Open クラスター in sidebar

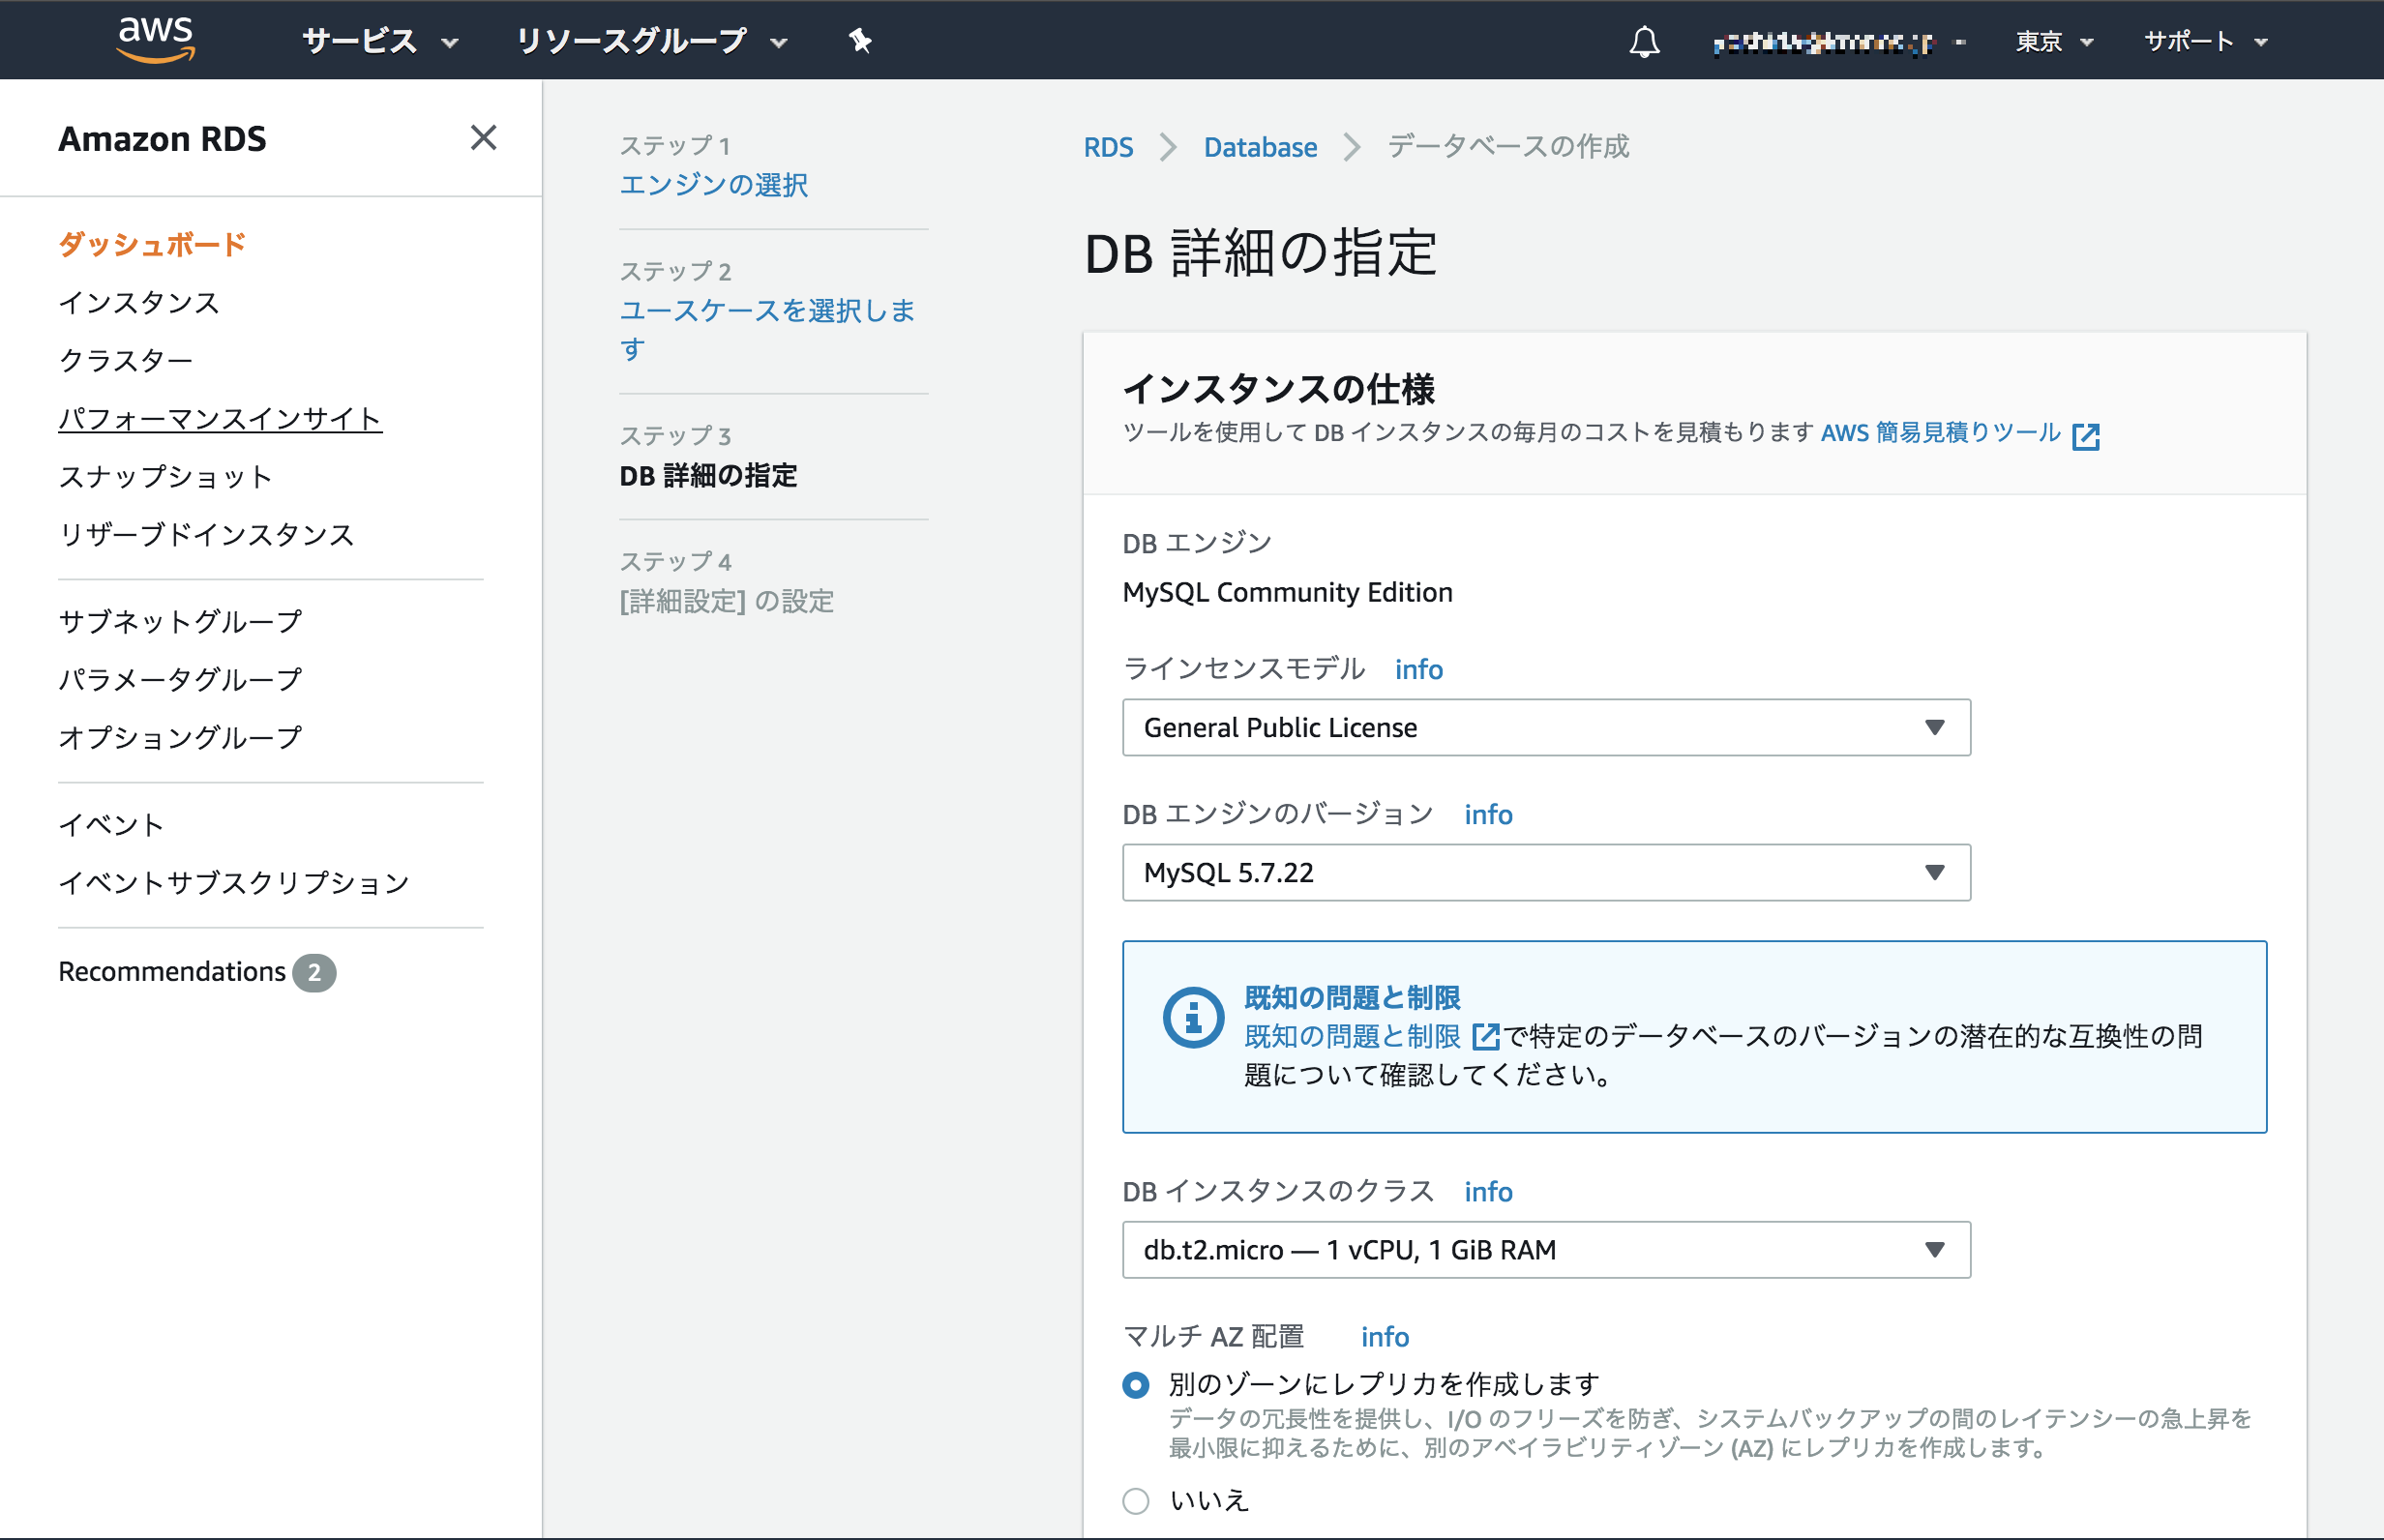[125, 360]
